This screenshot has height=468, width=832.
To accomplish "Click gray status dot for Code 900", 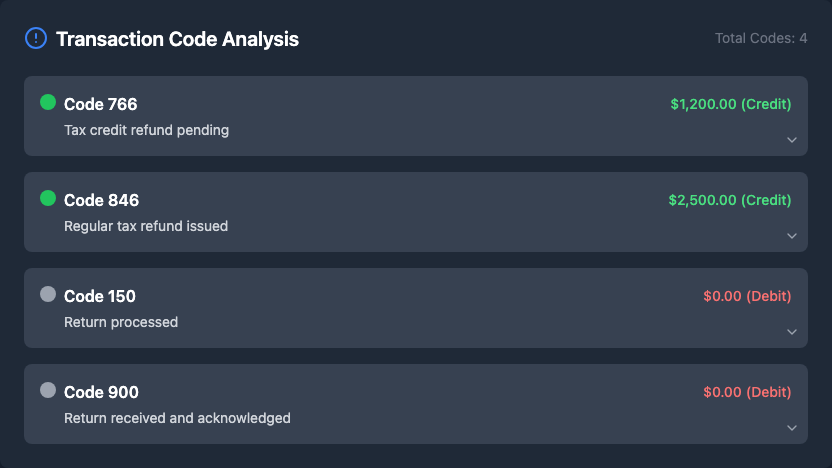I will click(x=48, y=390).
